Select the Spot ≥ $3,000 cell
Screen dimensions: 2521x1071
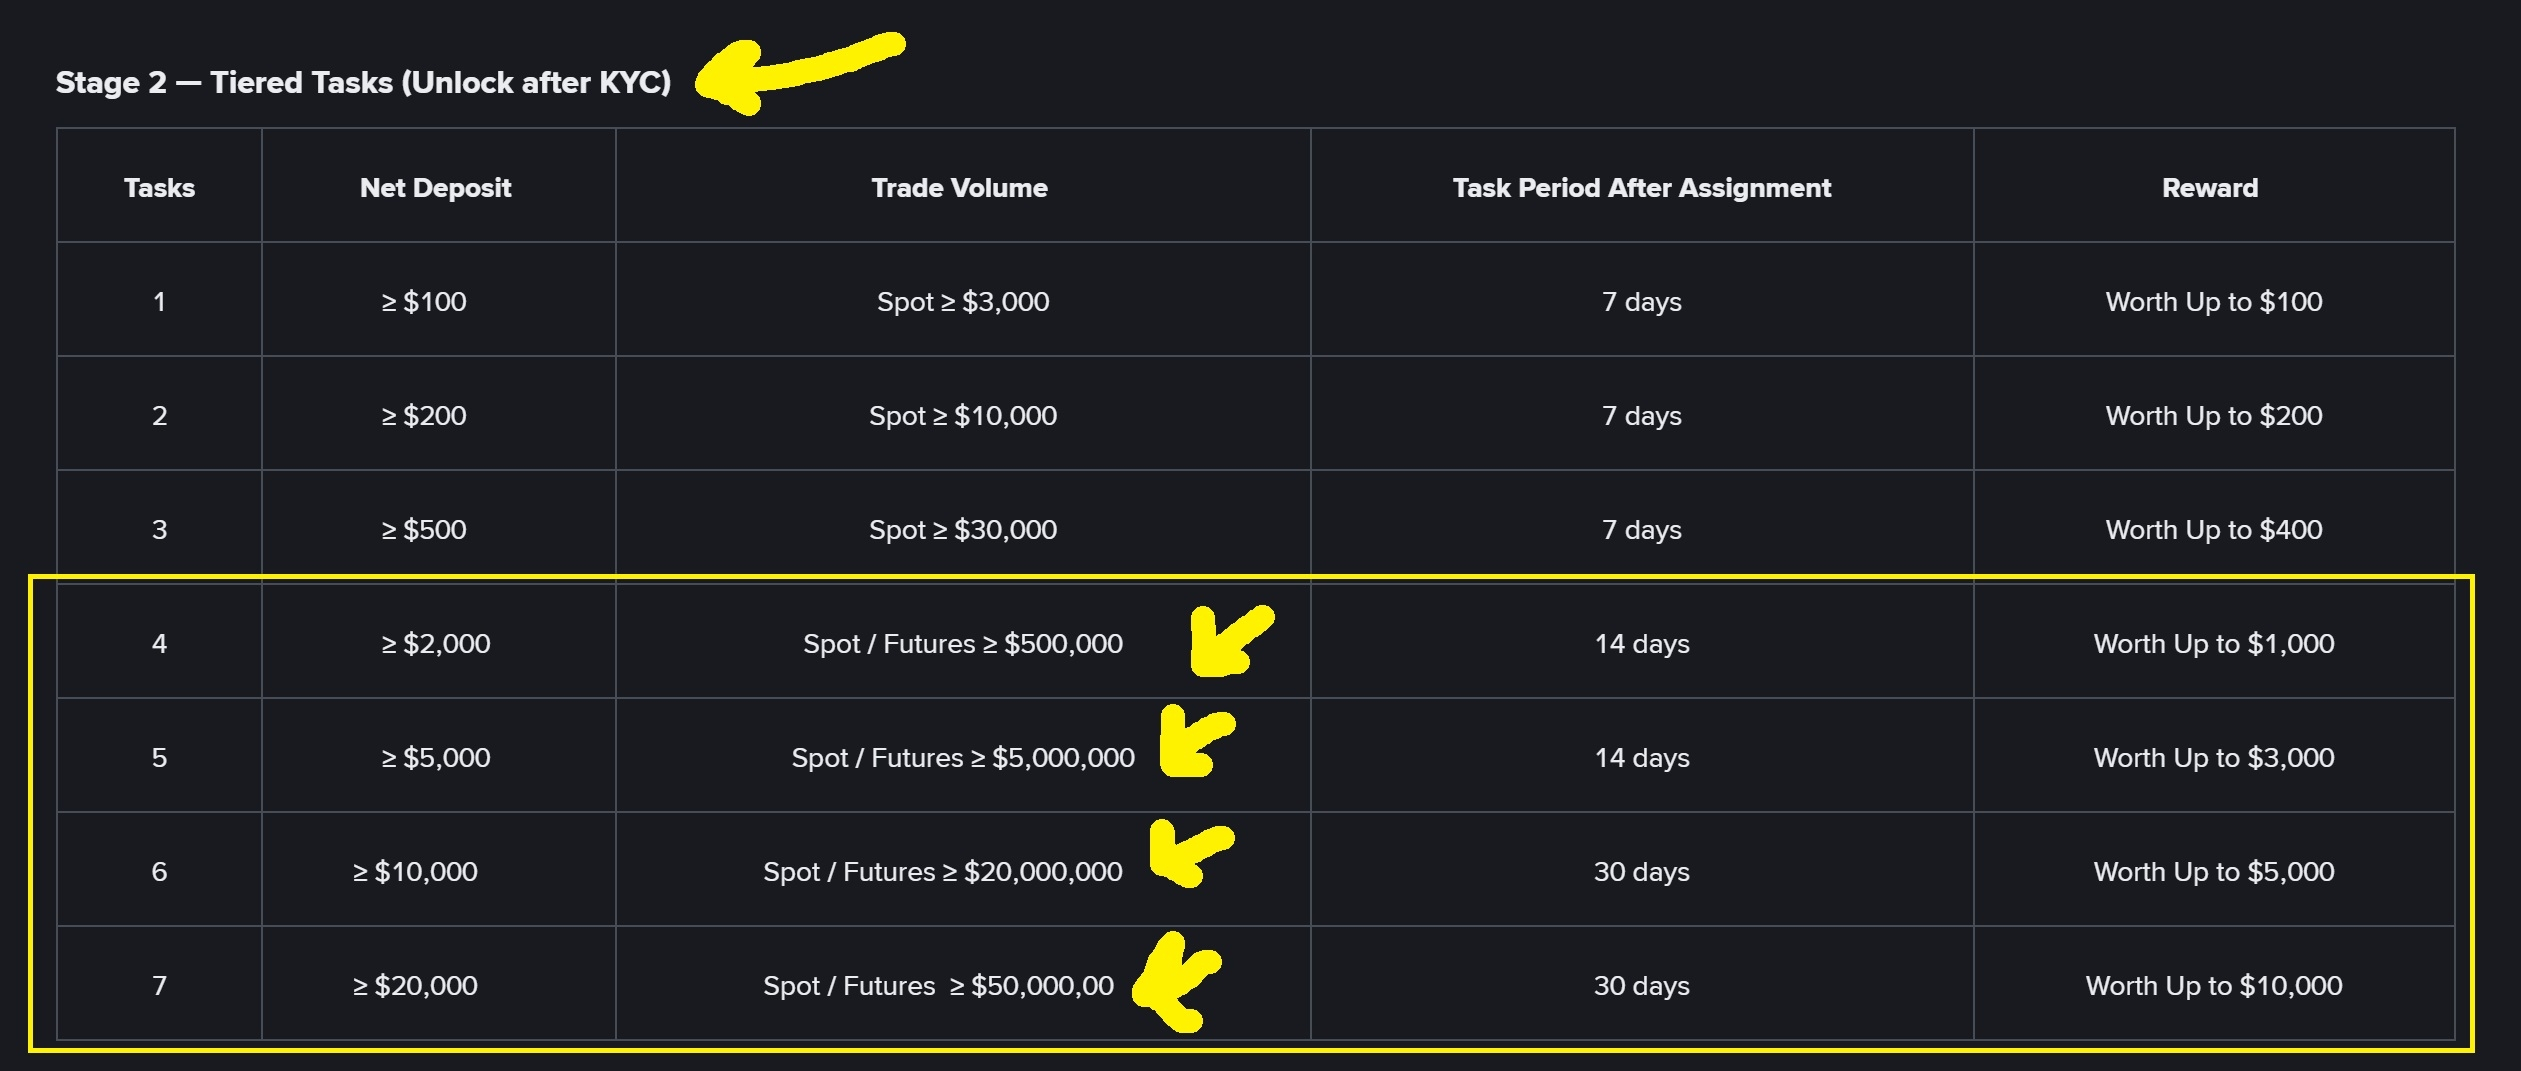tap(963, 302)
